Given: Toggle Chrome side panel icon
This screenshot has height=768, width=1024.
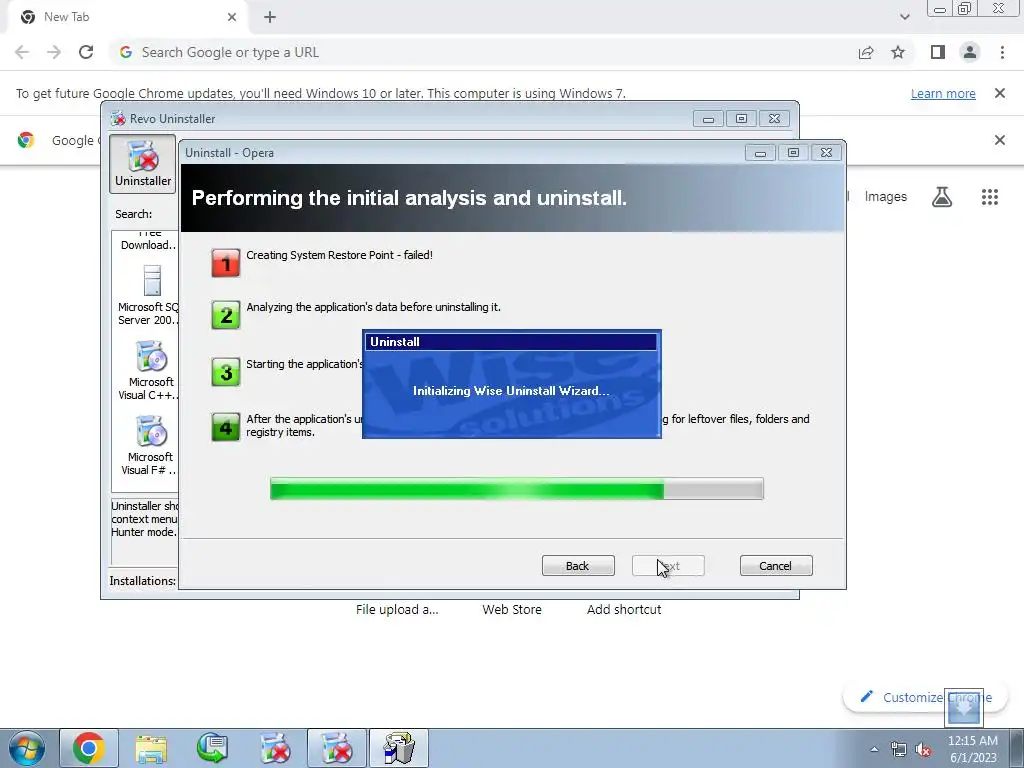Looking at the screenshot, I should [x=938, y=52].
